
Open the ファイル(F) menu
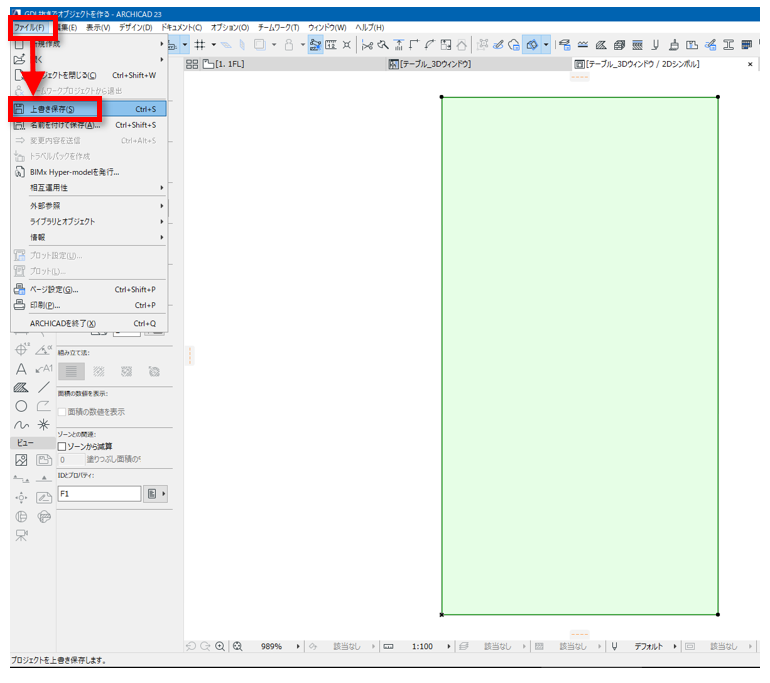click(x=29, y=27)
